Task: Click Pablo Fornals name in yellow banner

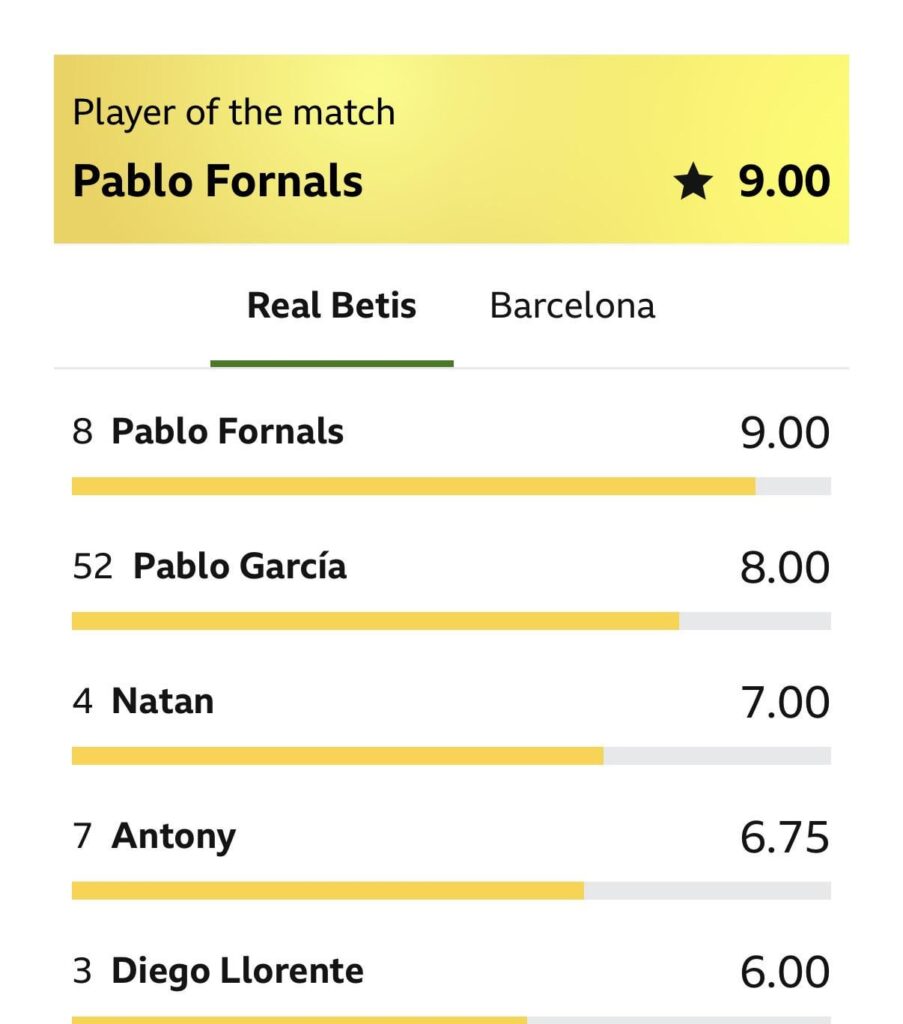Action: [x=218, y=182]
